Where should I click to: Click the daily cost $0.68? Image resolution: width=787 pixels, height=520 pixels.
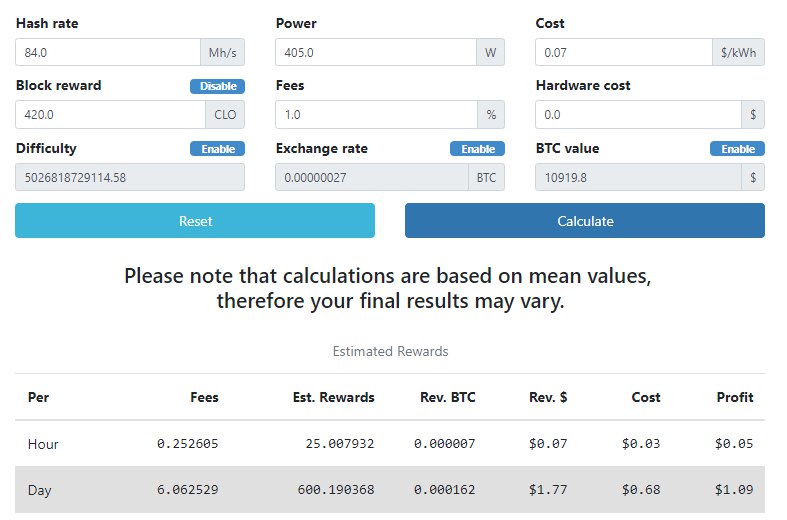[x=641, y=490]
